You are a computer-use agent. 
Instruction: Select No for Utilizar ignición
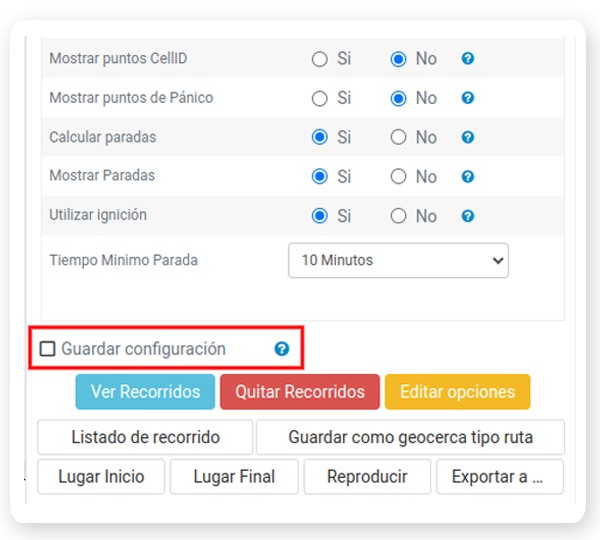point(398,216)
